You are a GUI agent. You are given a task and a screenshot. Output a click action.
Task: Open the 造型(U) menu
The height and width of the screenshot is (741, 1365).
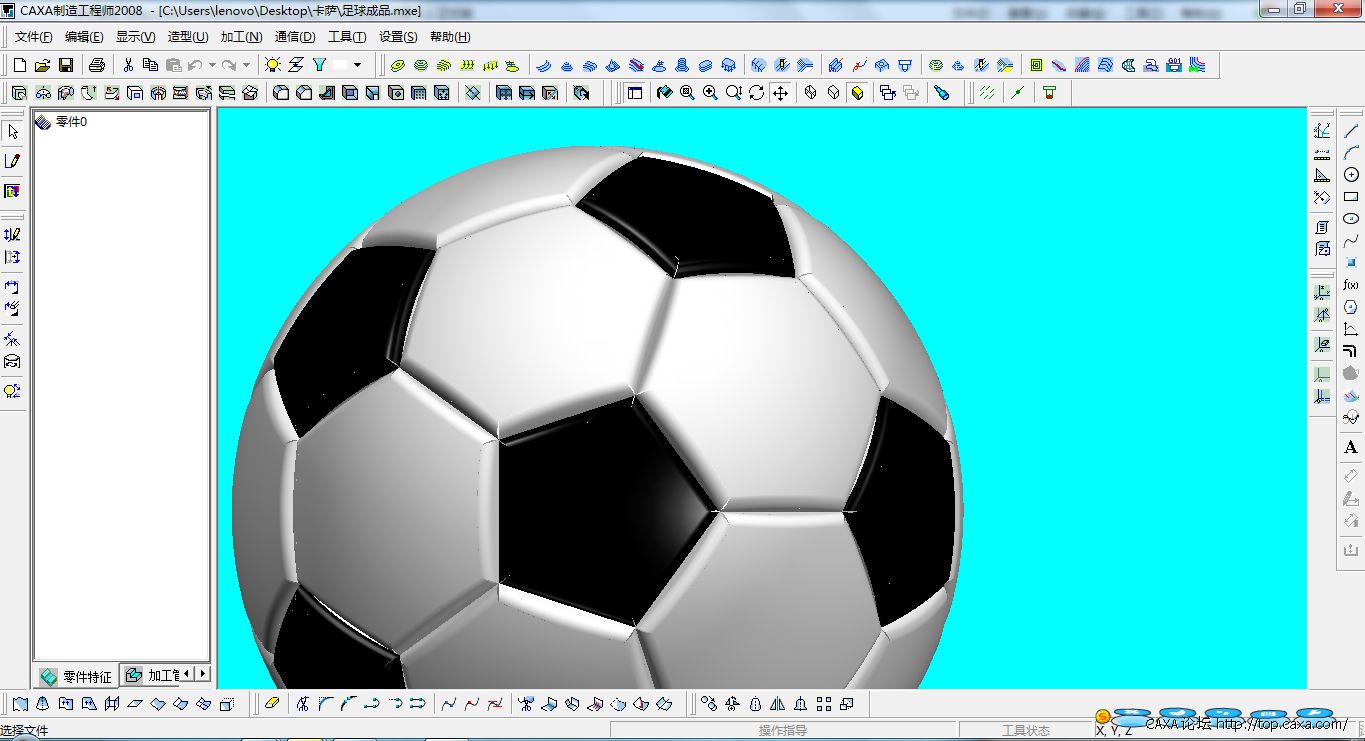pos(188,37)
